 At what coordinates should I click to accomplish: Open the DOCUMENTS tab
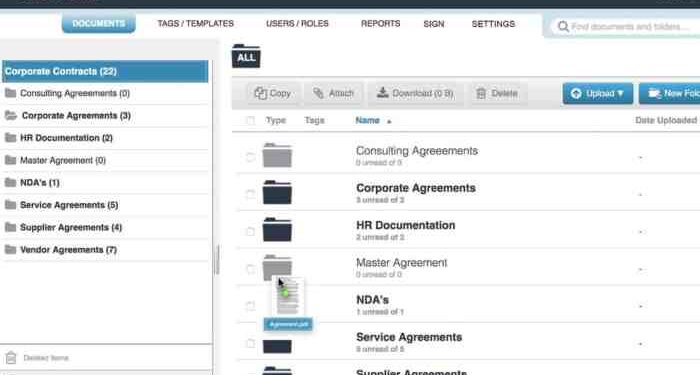(x=99, y=23)
